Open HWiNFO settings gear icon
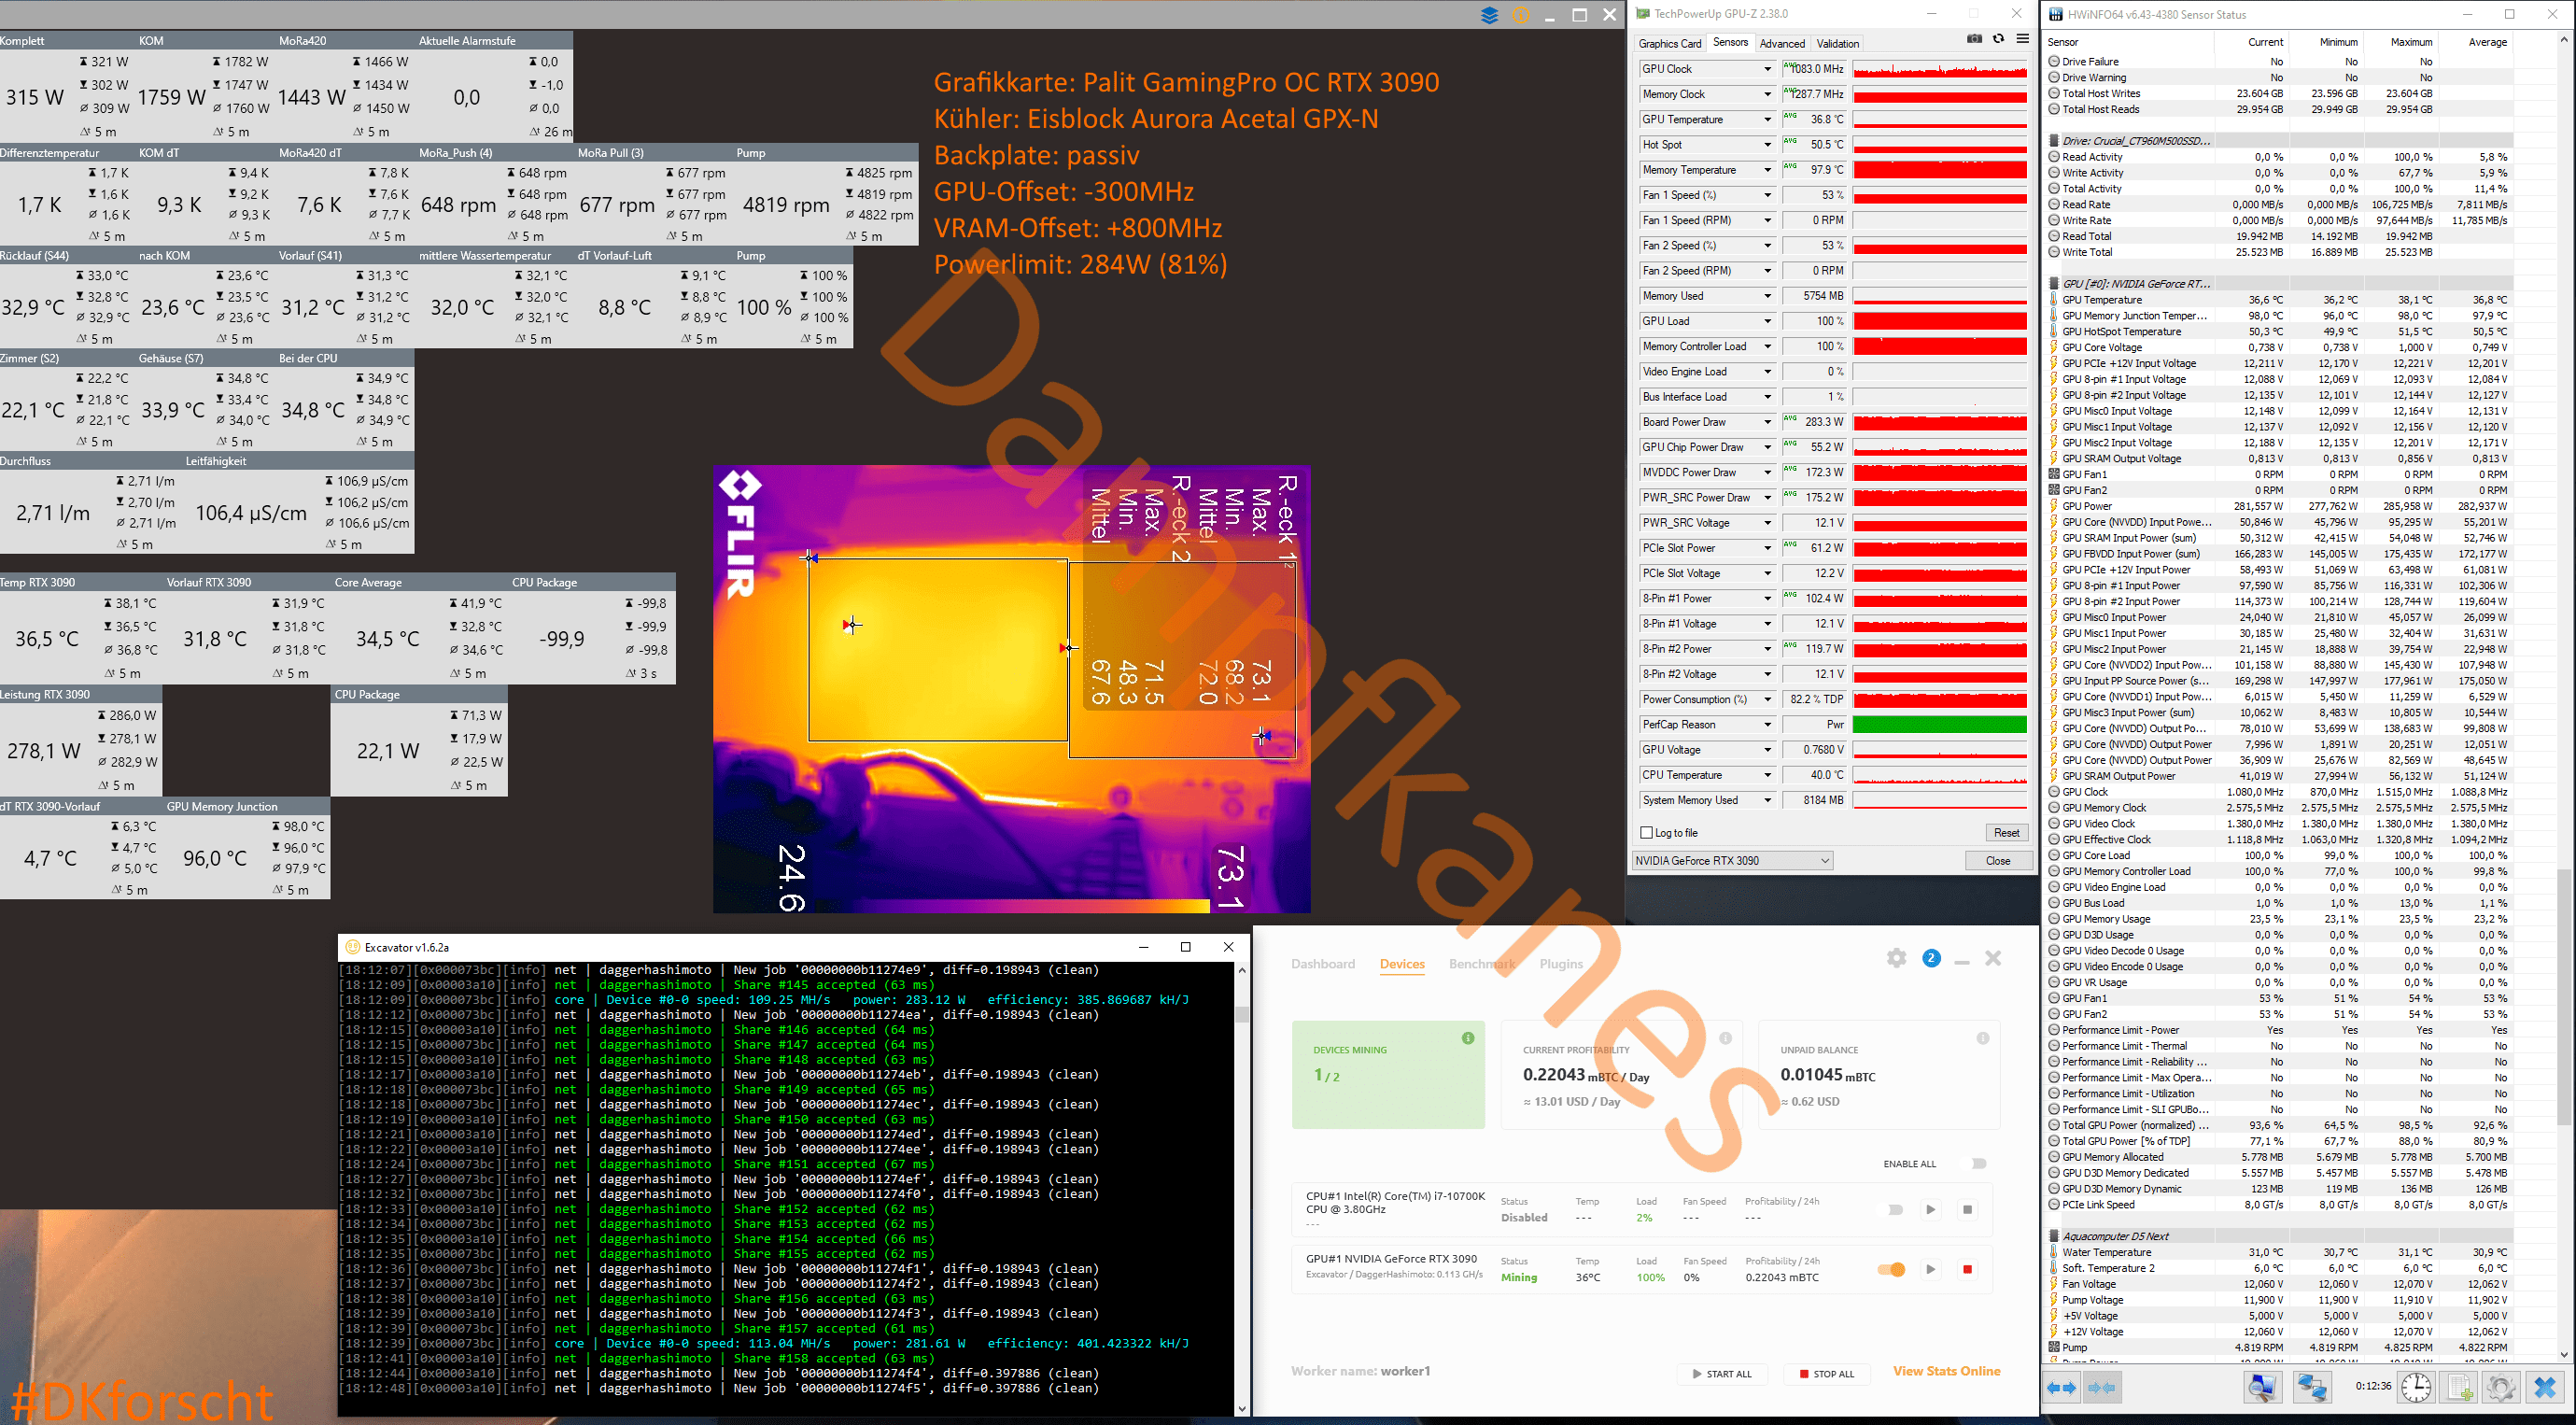The height and width of the screenshot is (1425, 2576). 2501,1388
